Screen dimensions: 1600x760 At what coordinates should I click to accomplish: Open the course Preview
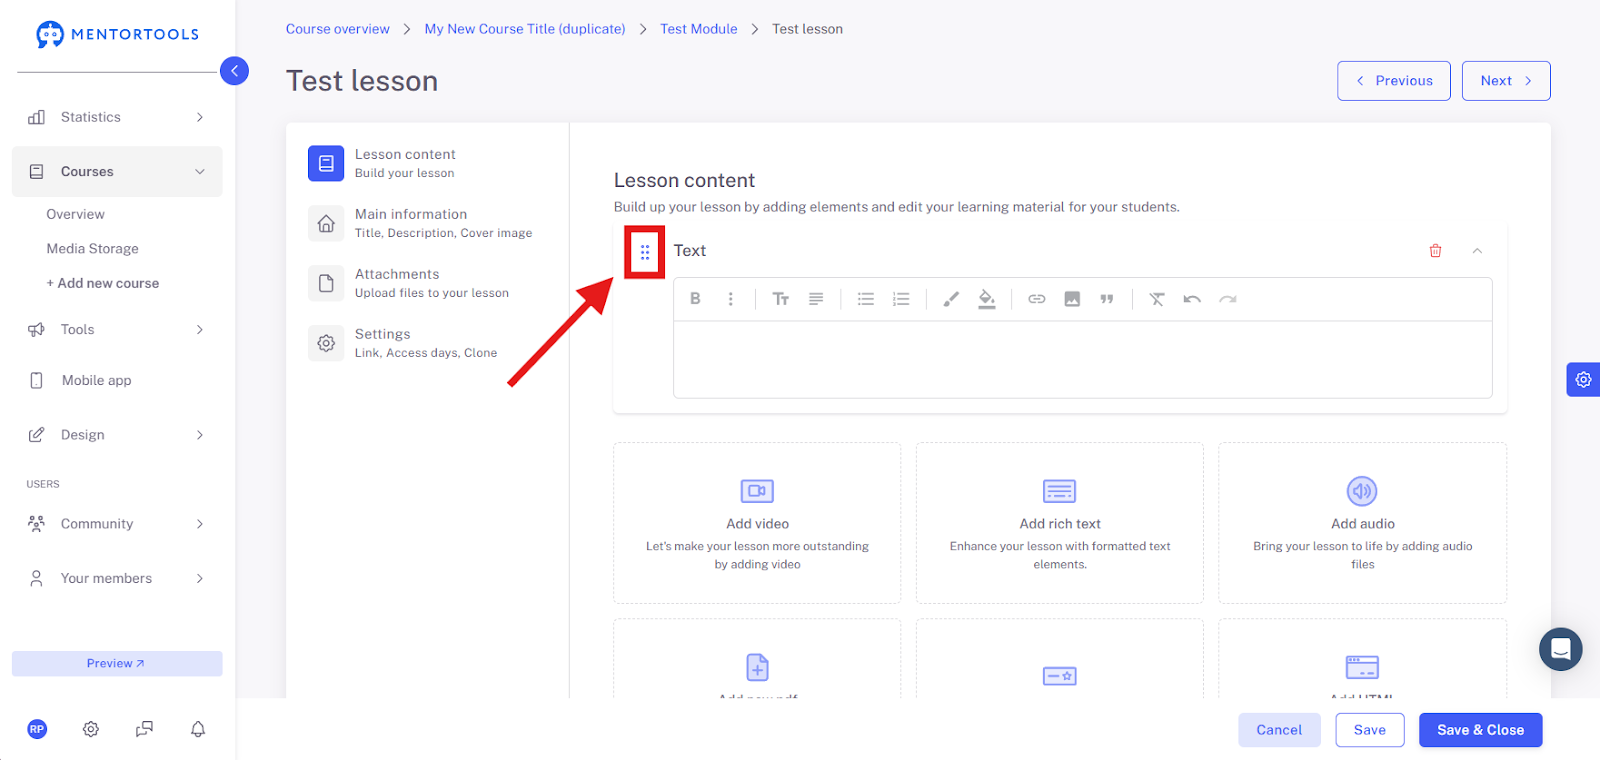(x=117, y=664)
